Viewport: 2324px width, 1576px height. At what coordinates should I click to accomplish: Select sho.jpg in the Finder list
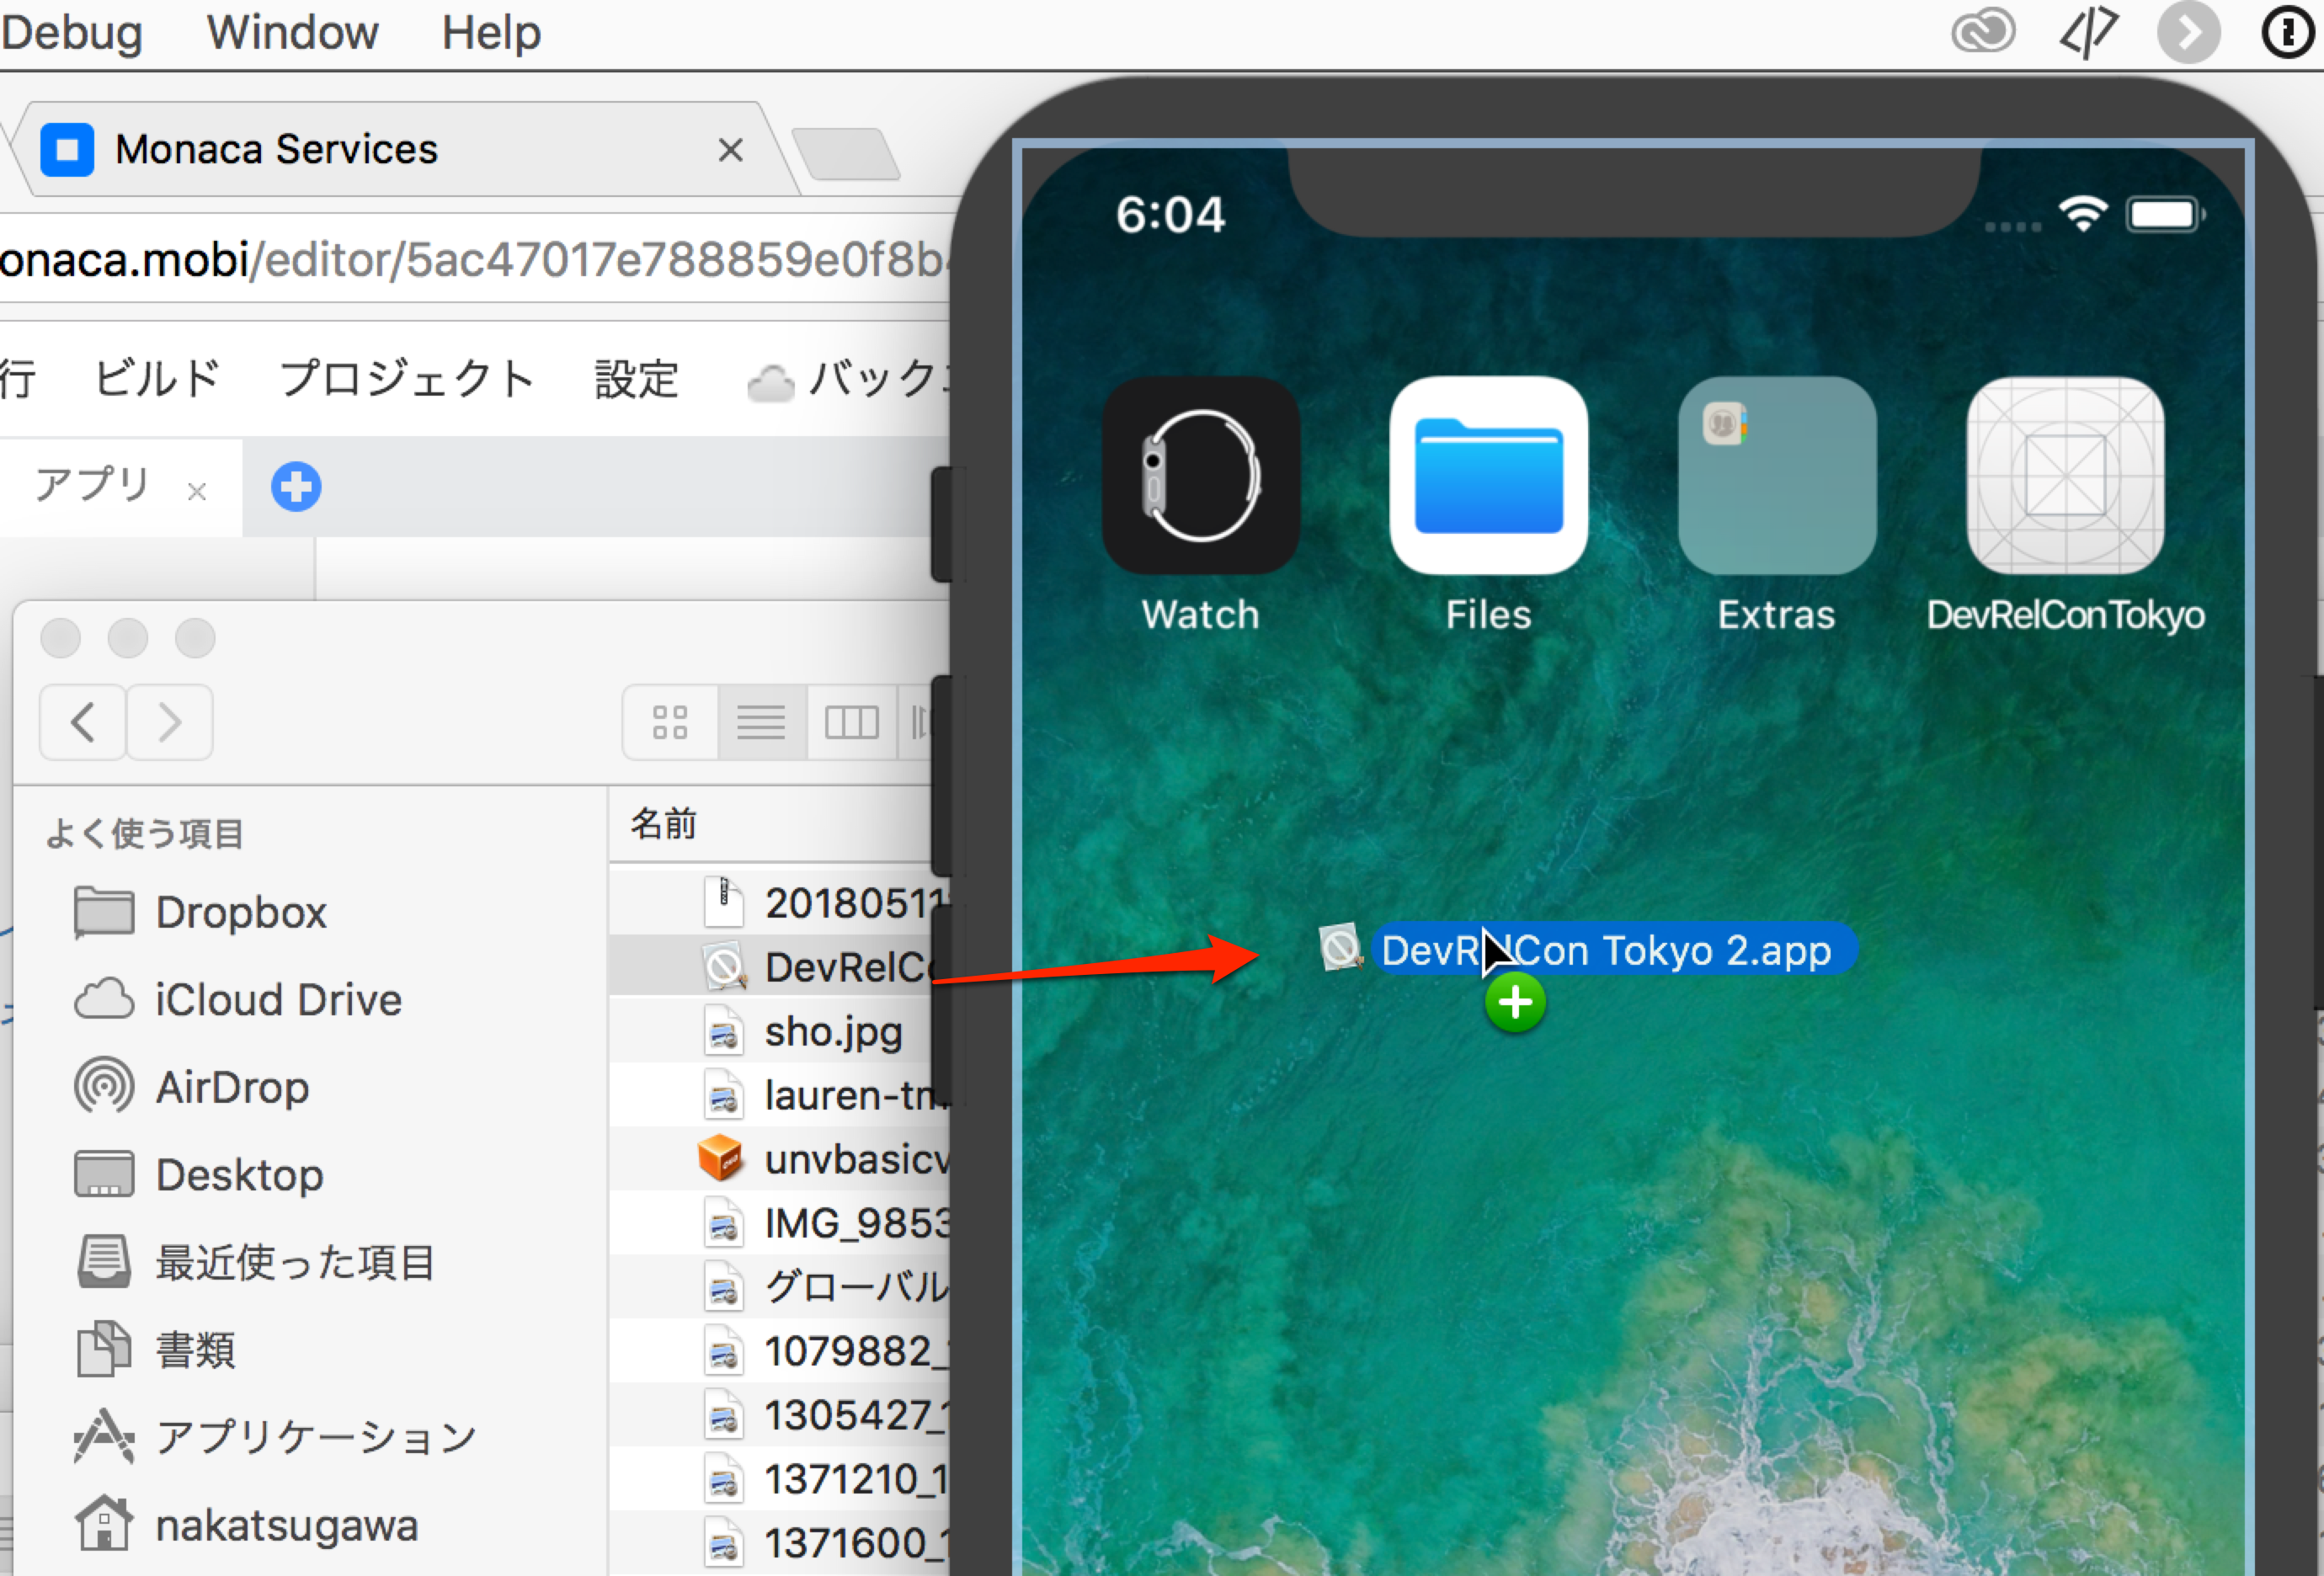[780, 1031]
